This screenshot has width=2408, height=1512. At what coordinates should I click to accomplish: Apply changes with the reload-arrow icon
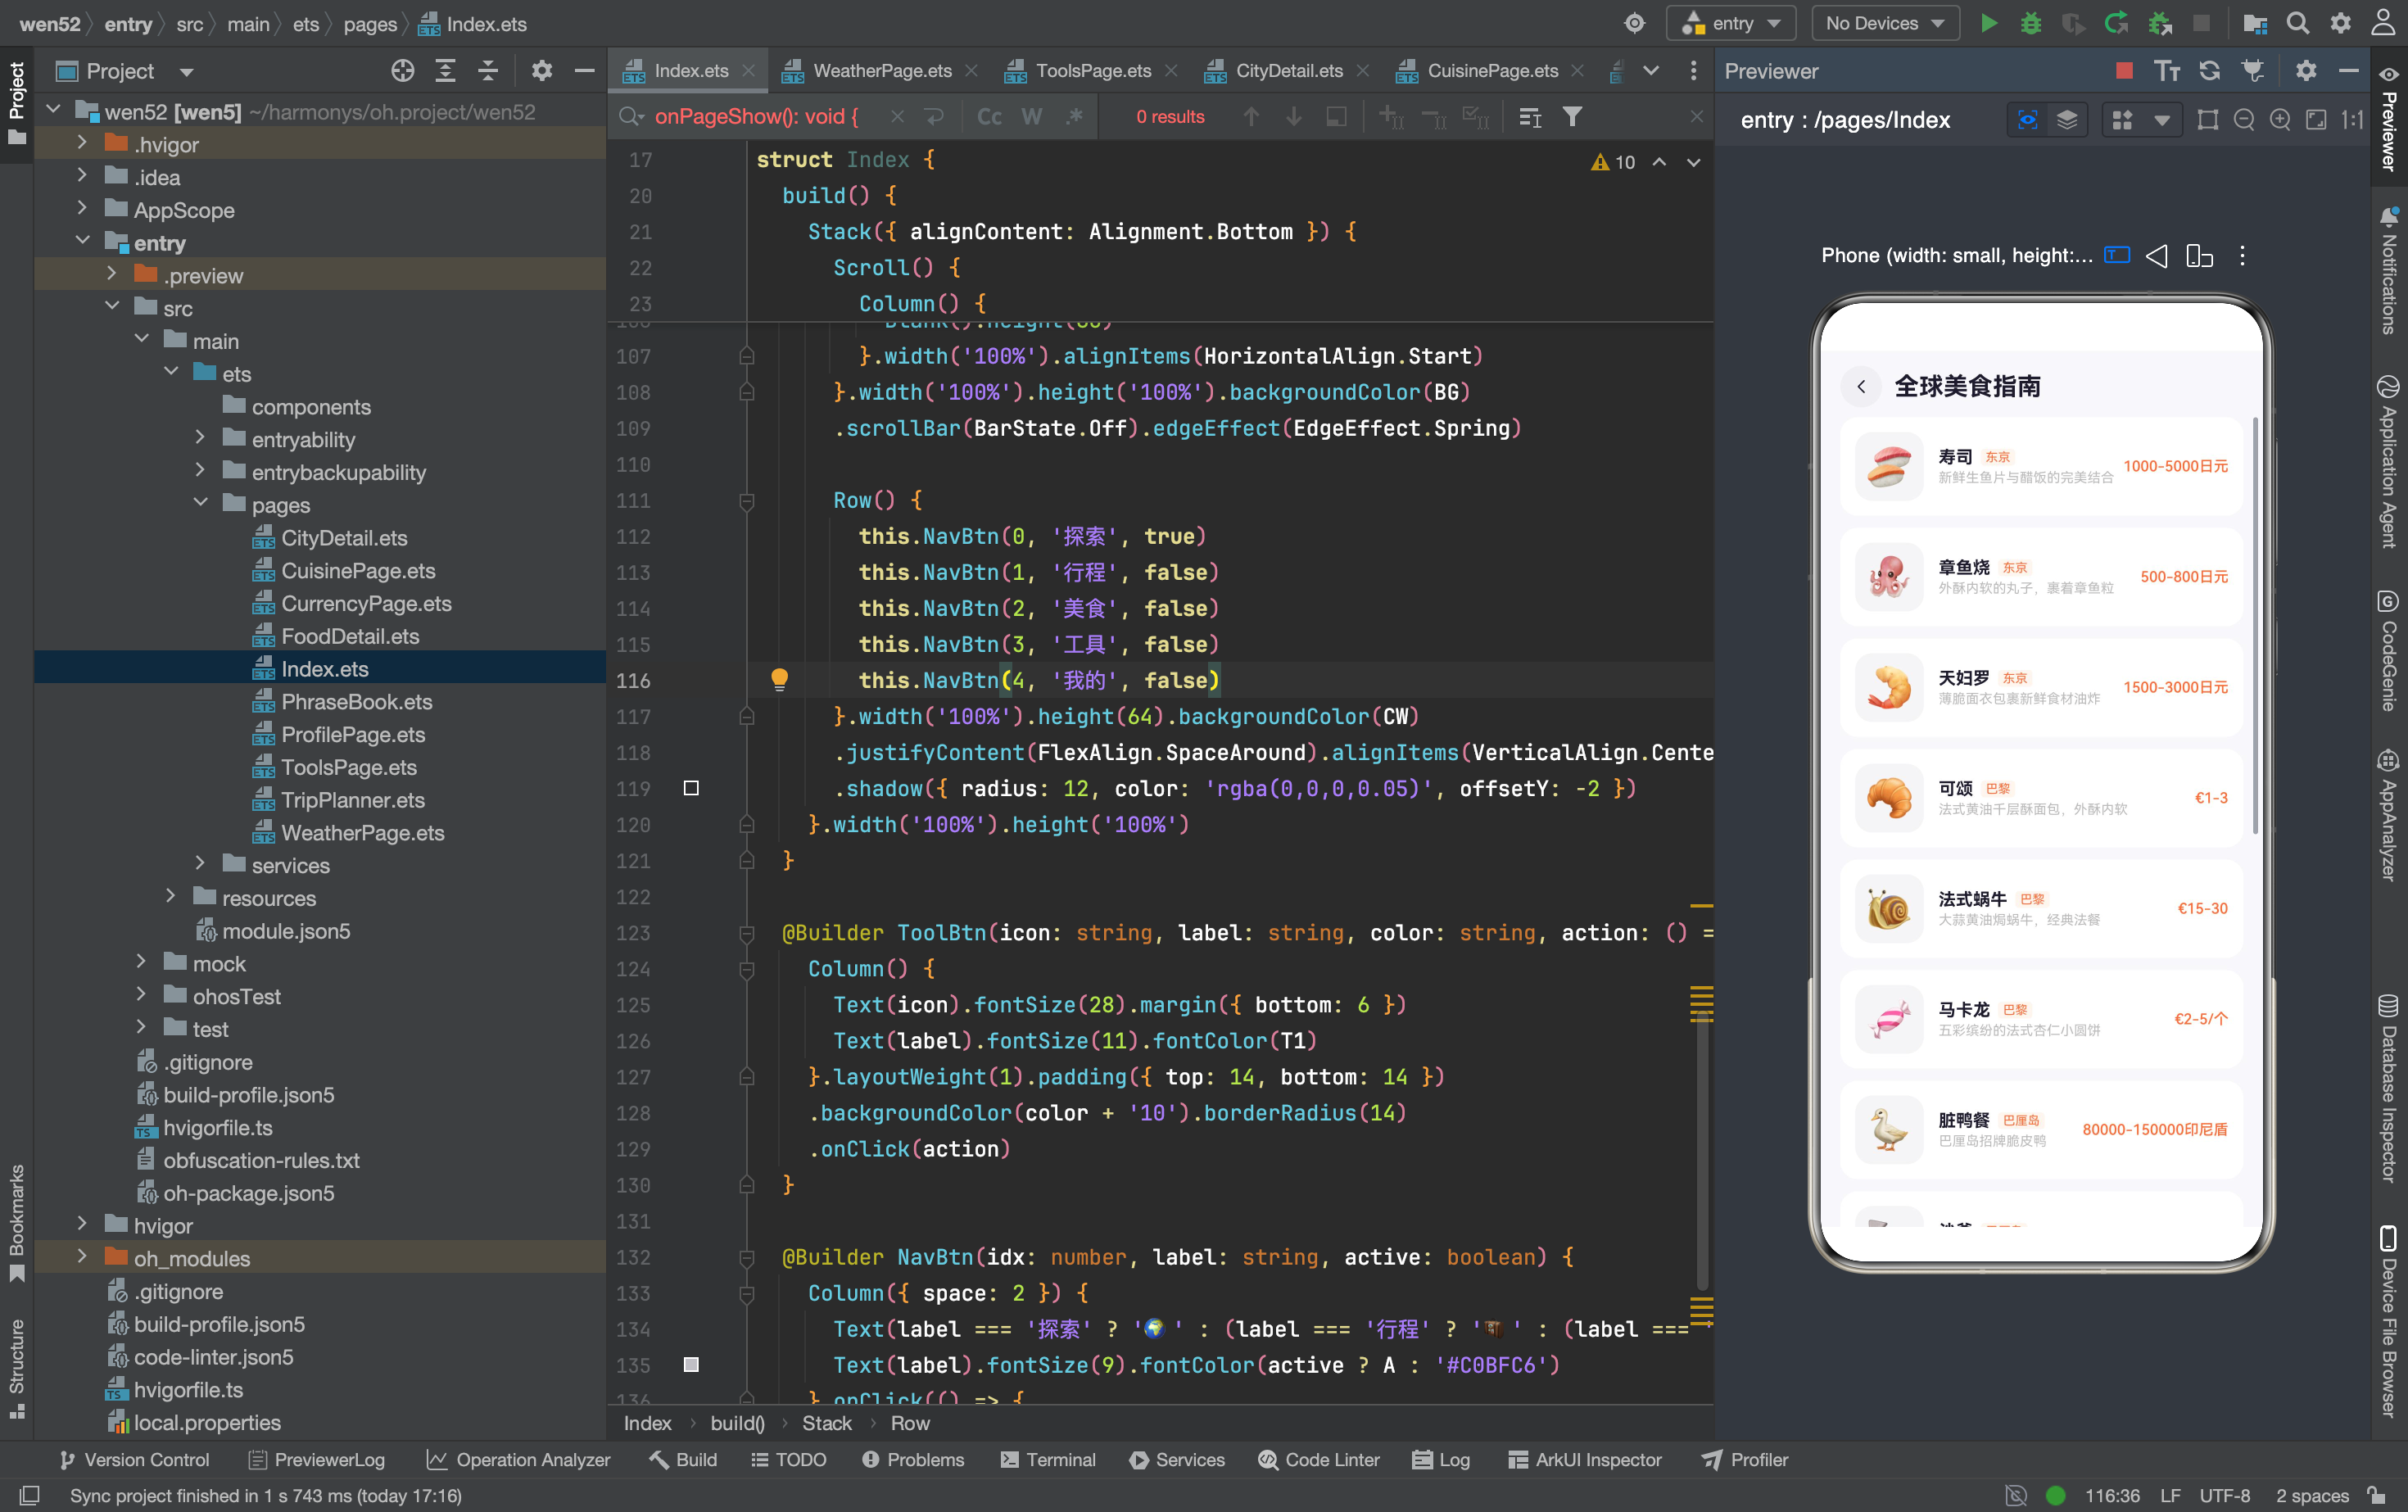click(2116, 23)
